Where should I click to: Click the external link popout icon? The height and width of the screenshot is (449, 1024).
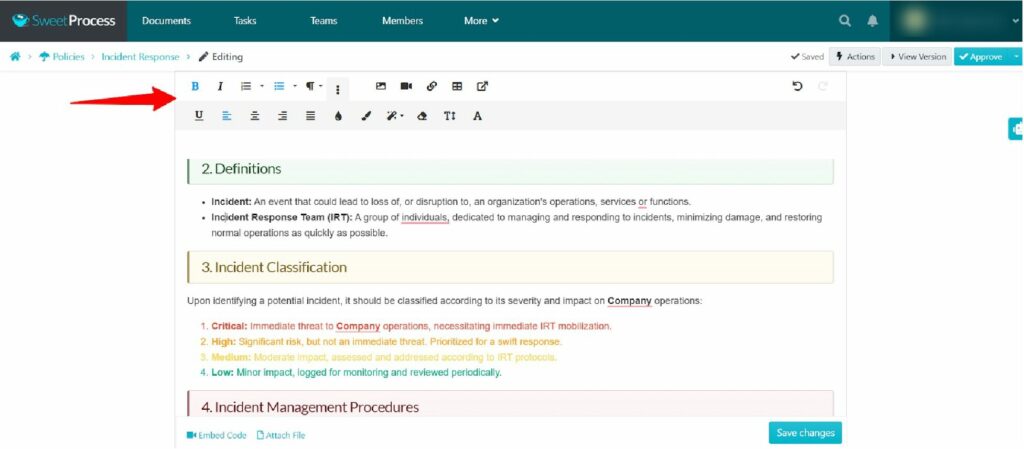482,86
